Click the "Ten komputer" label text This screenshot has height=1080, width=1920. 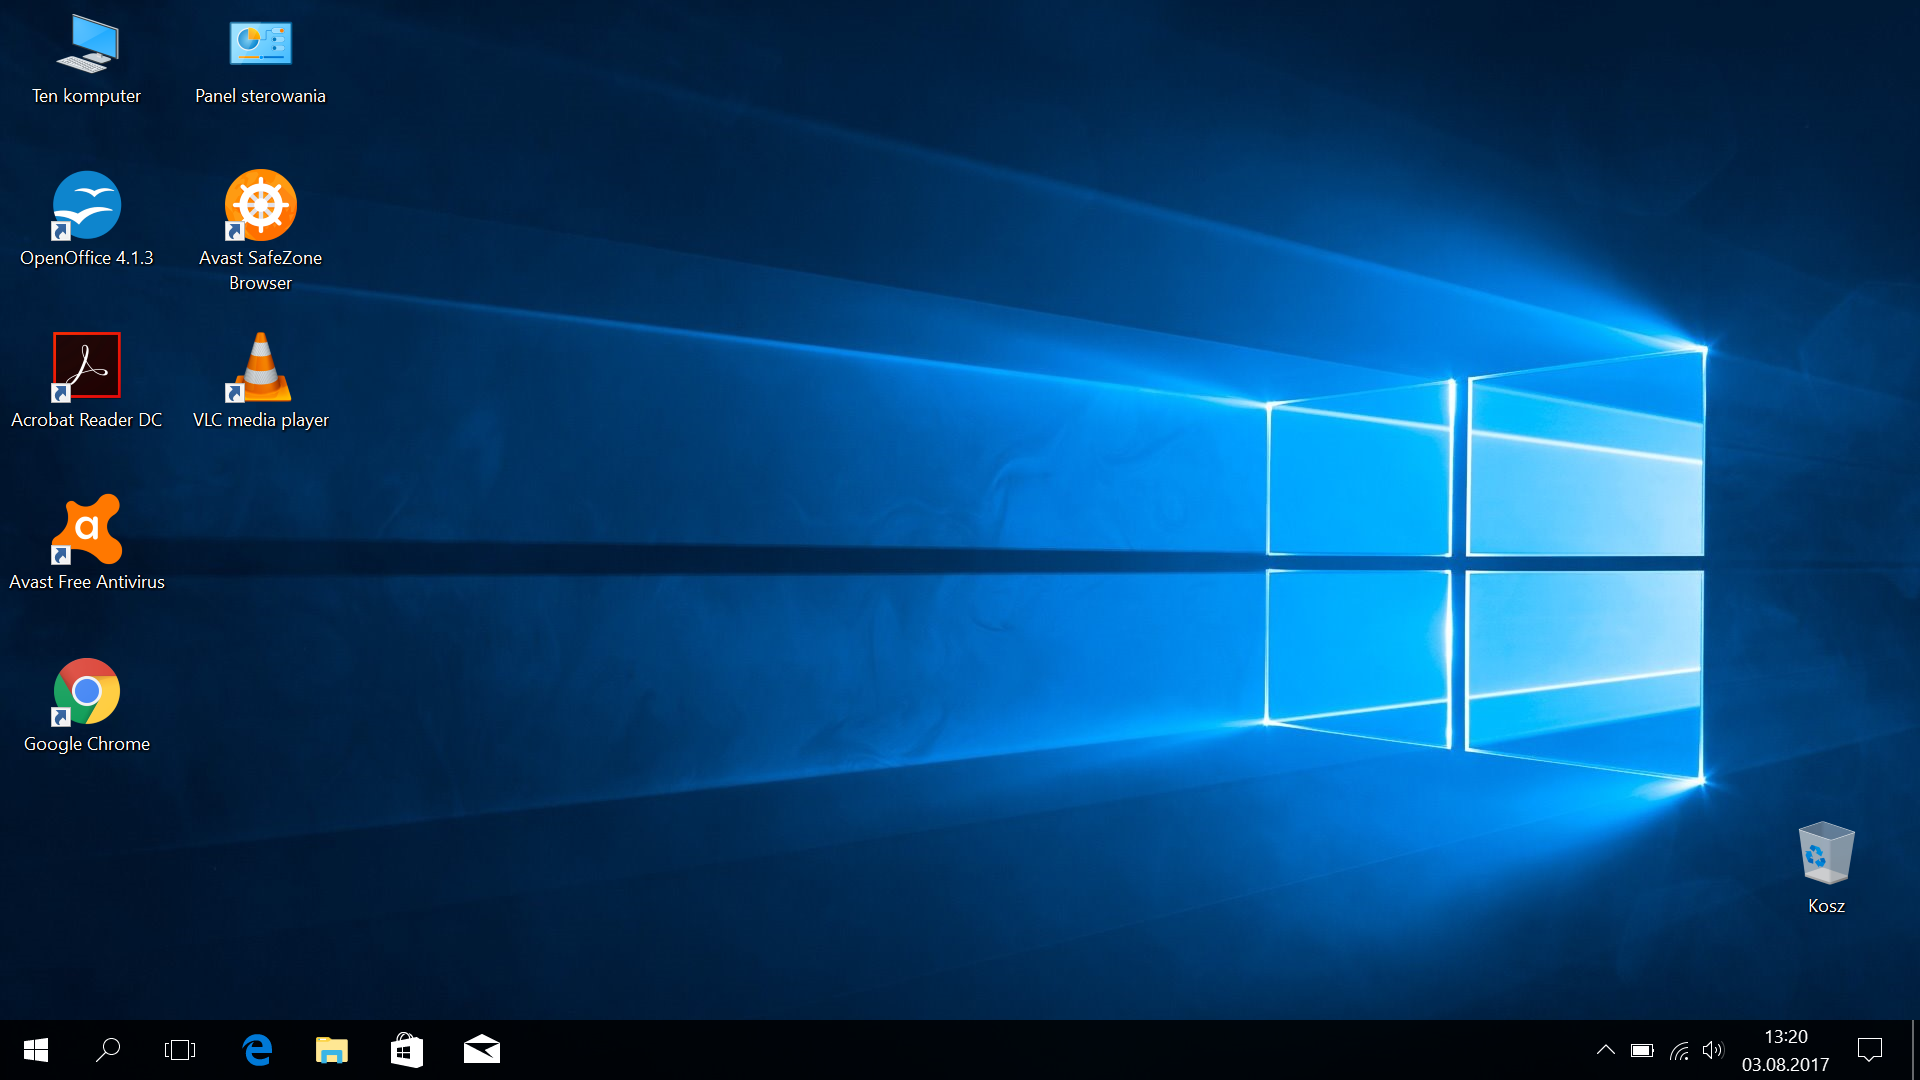(x=87, y=96)
